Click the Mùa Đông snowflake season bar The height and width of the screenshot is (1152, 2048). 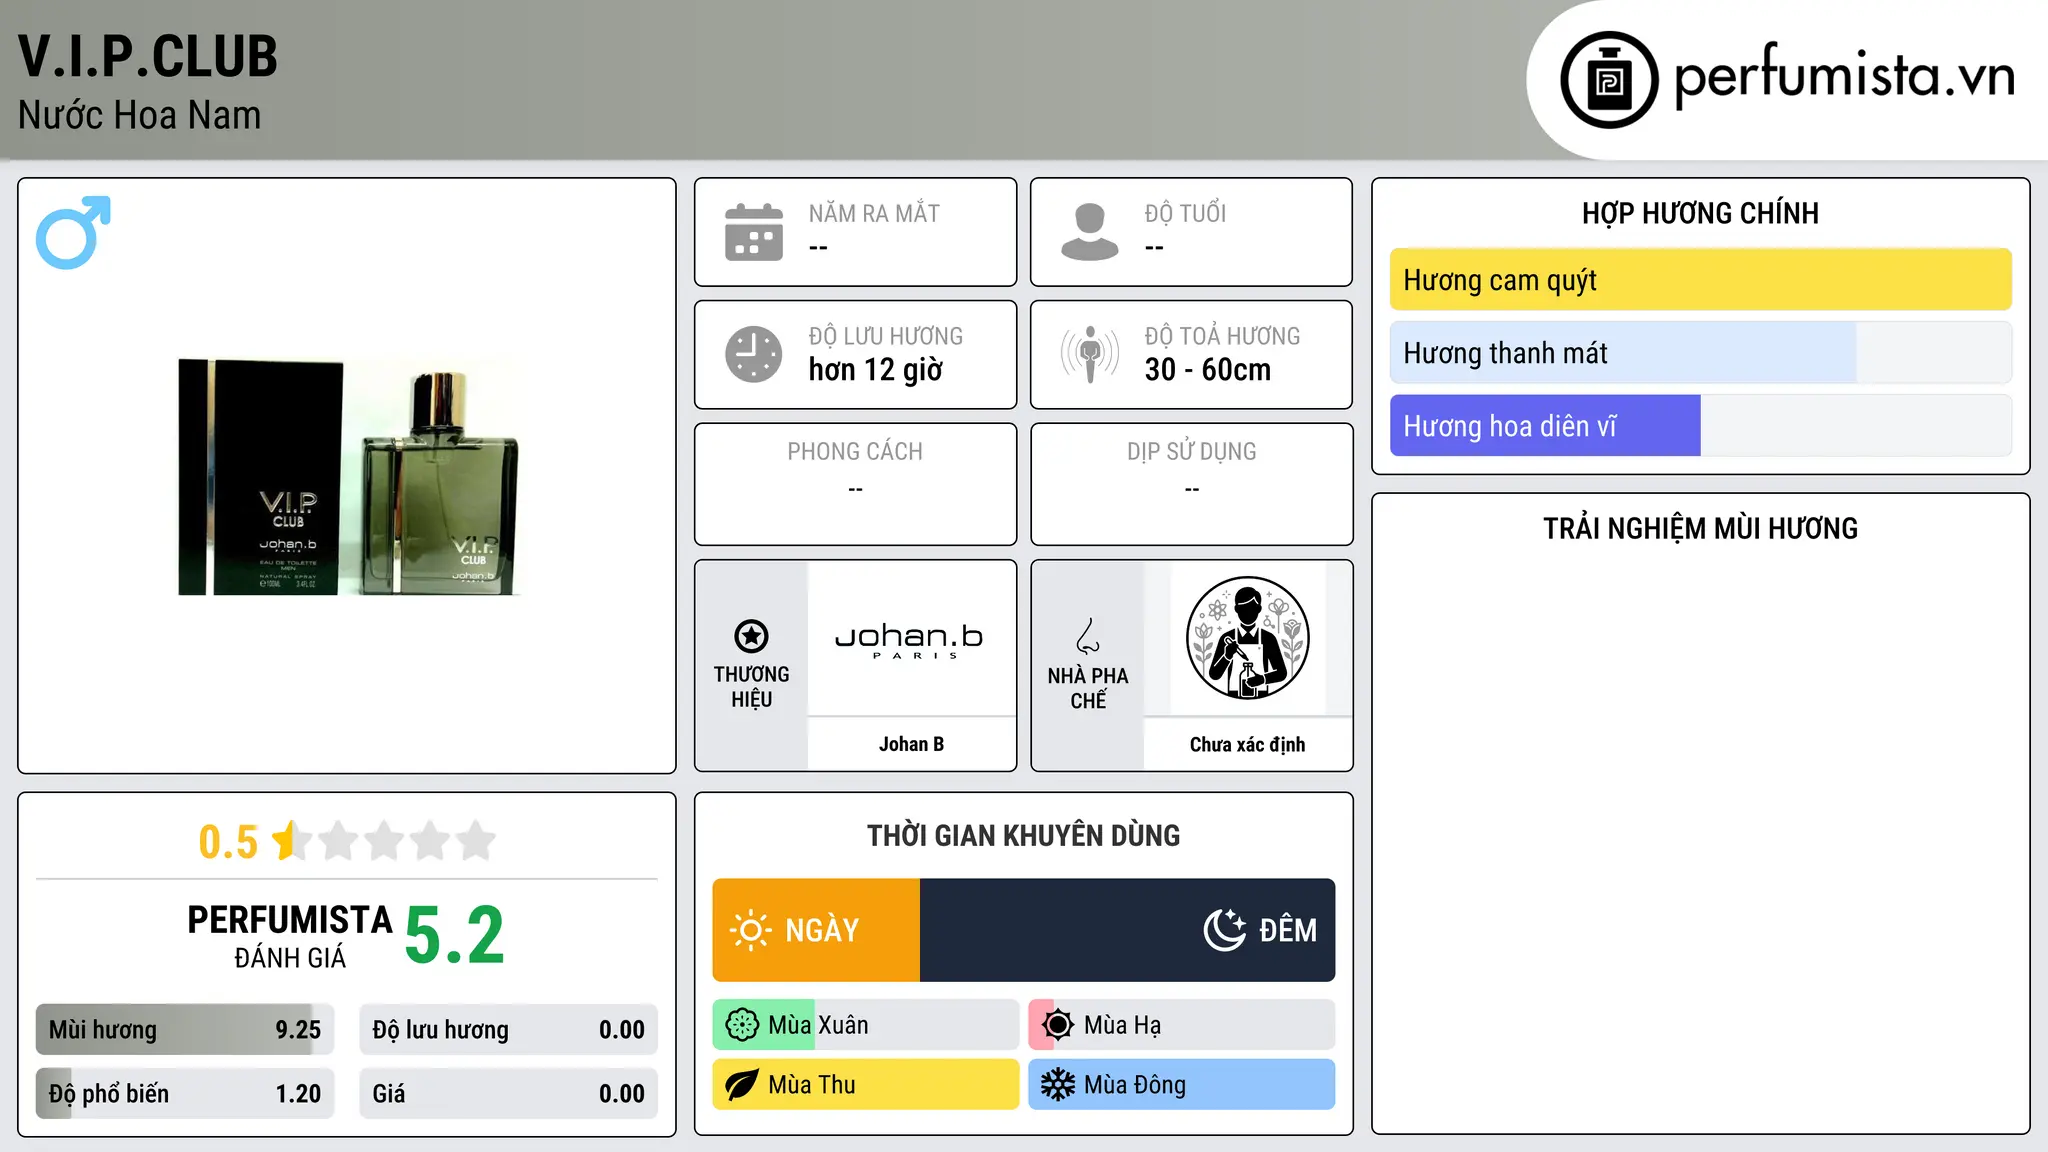coord(1181,1085)
